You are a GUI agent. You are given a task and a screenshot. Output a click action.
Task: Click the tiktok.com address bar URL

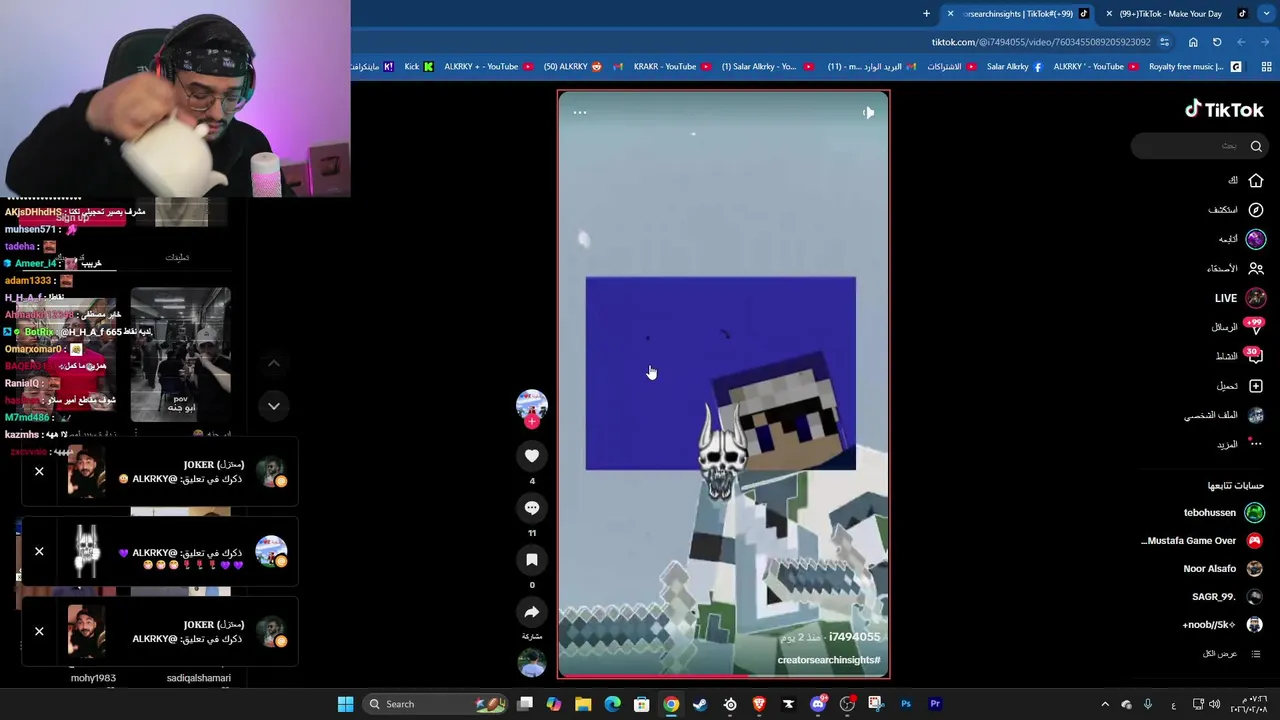coord(1041,42)
